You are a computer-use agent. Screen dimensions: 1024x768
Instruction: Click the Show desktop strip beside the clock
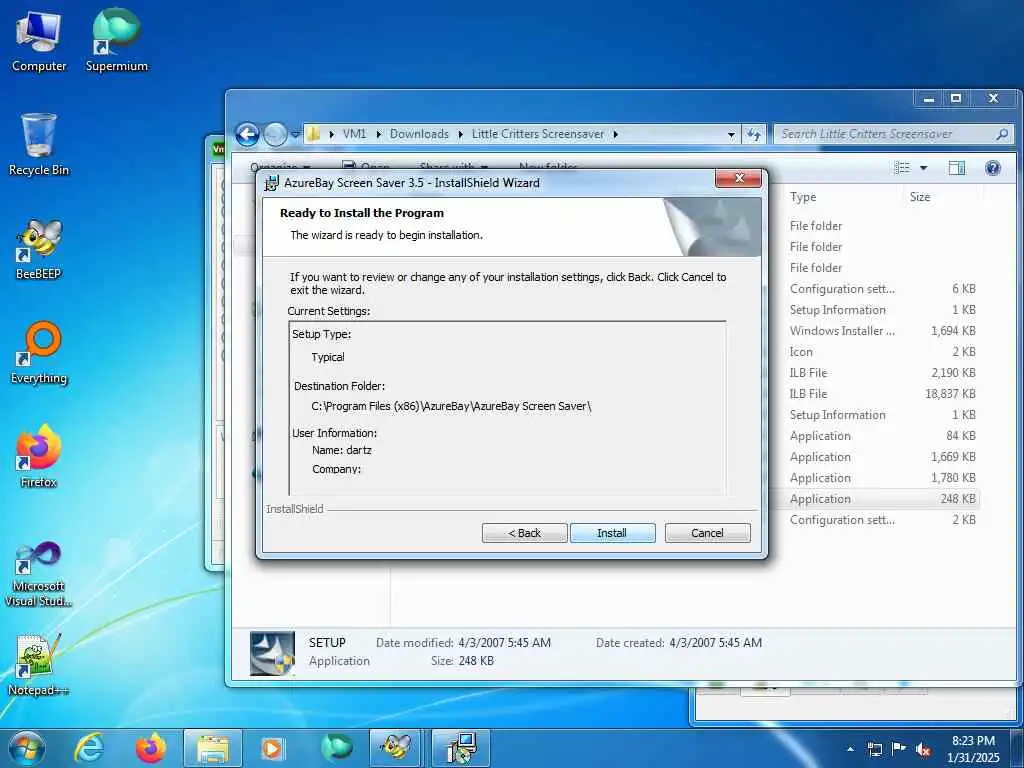pyautogui.click(x=1018, y=748)
